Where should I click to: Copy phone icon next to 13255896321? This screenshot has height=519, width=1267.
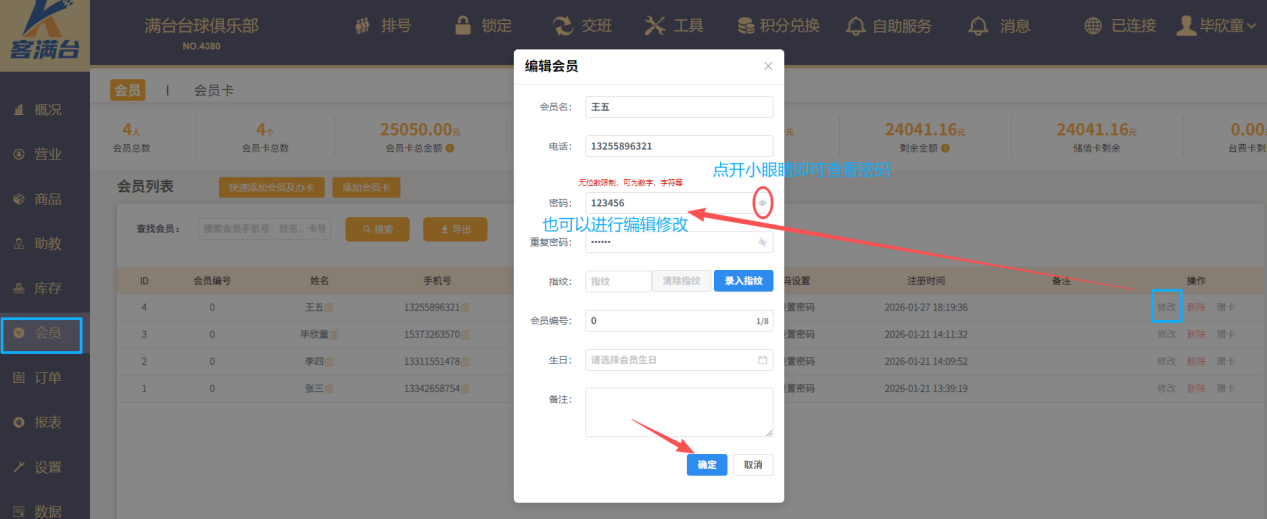pos(466,307)
